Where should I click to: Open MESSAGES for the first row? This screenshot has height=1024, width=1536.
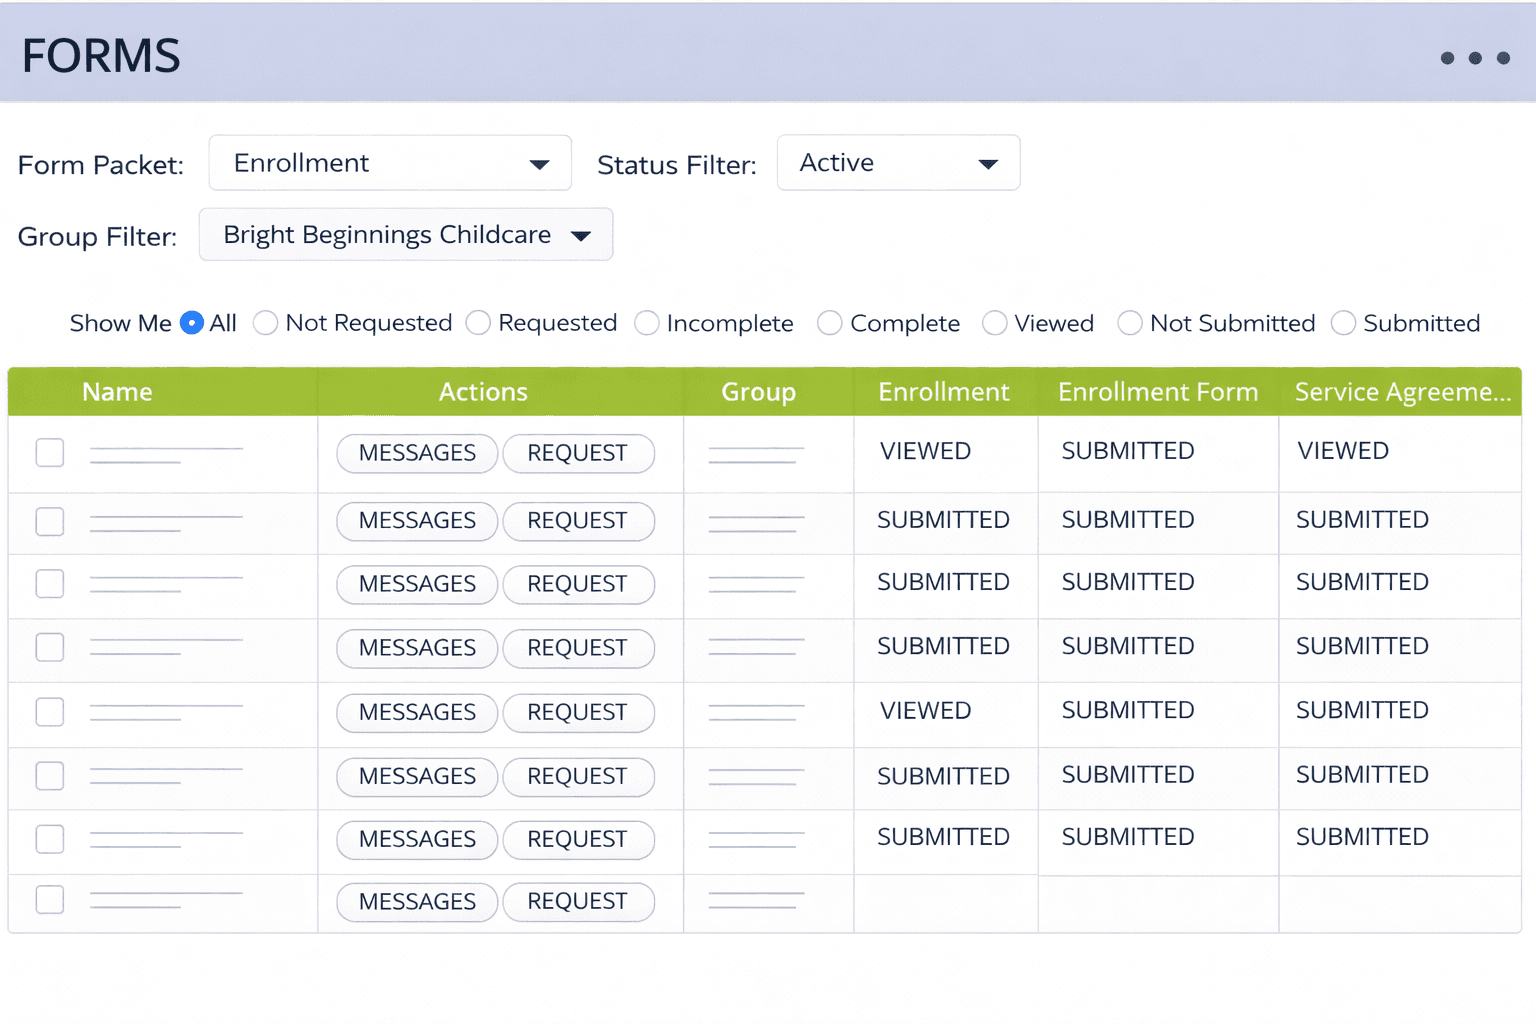[417, 453]
